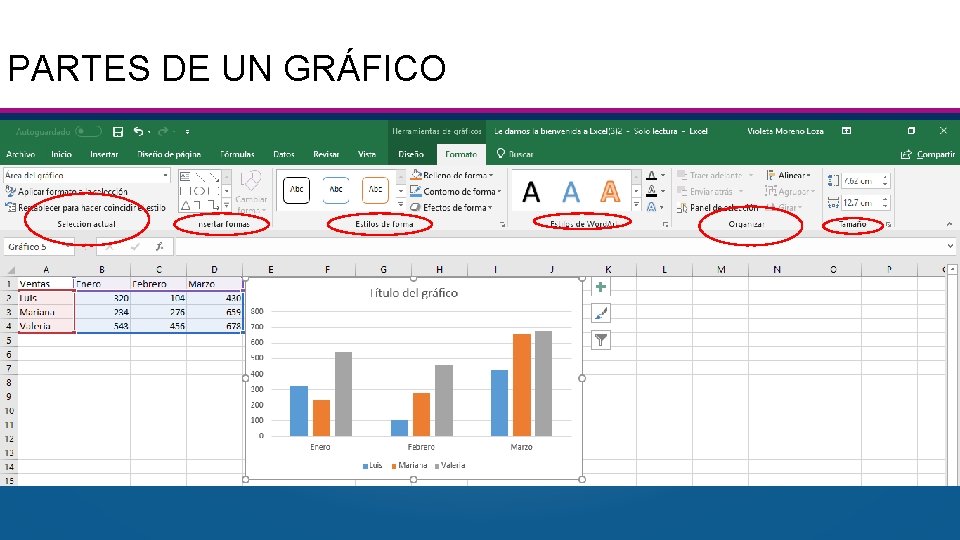The image size is (960, 540).
Task: Click the shape height field 7,62 cm
Action: tap(861, 181)
